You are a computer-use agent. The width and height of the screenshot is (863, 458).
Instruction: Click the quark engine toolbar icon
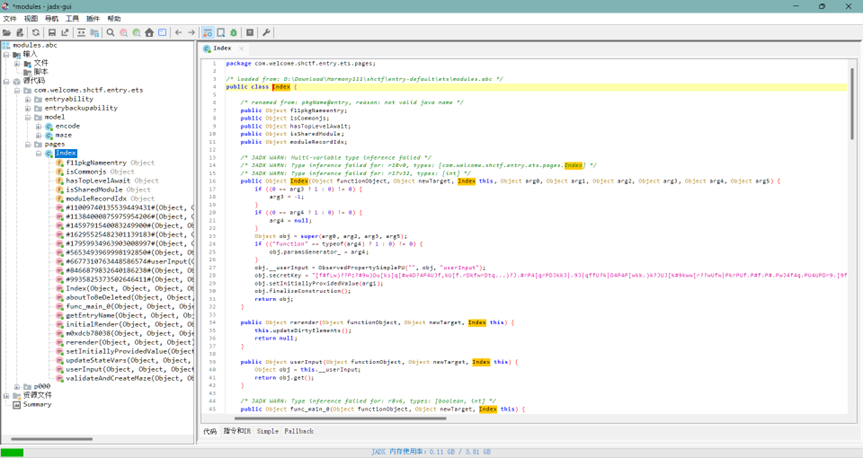(221, 32)
